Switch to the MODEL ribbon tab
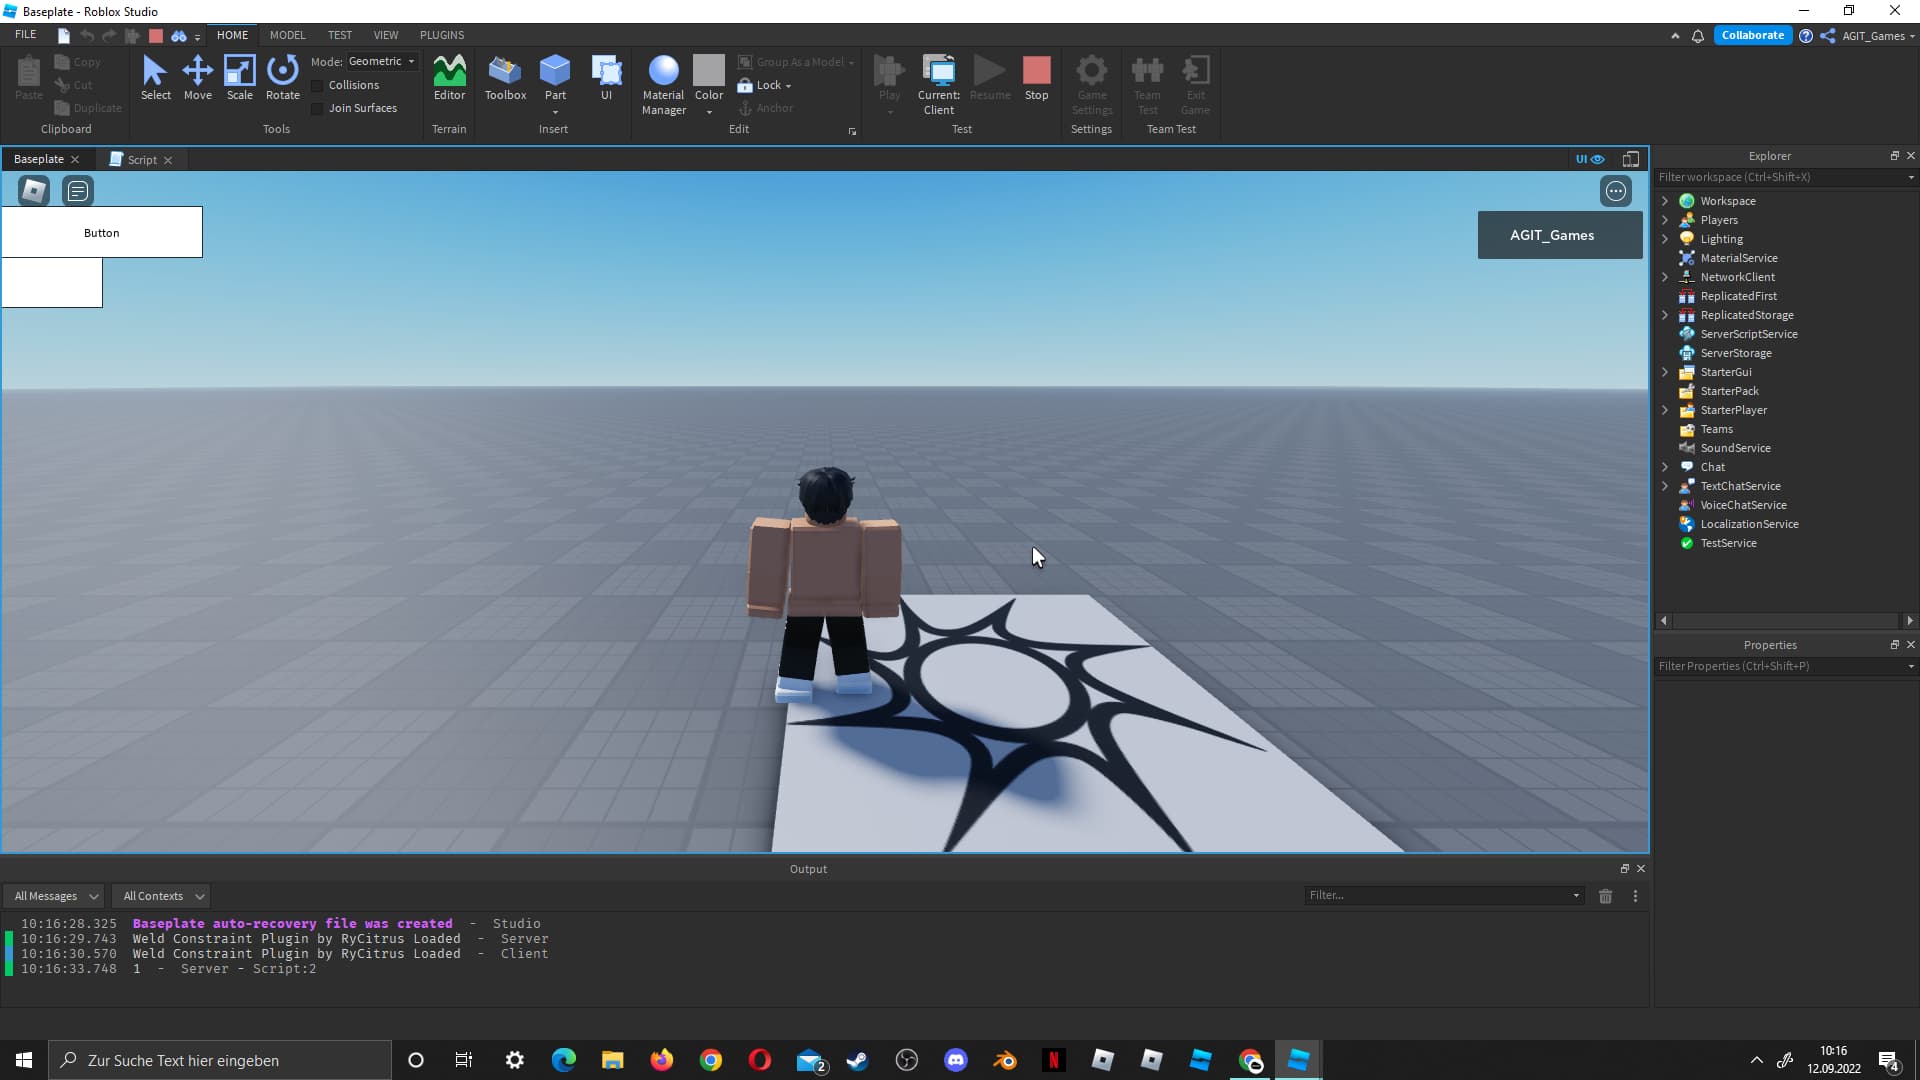Image resolution: width=1920 pixels, height=1080 pixels. (x=287, y=35)
